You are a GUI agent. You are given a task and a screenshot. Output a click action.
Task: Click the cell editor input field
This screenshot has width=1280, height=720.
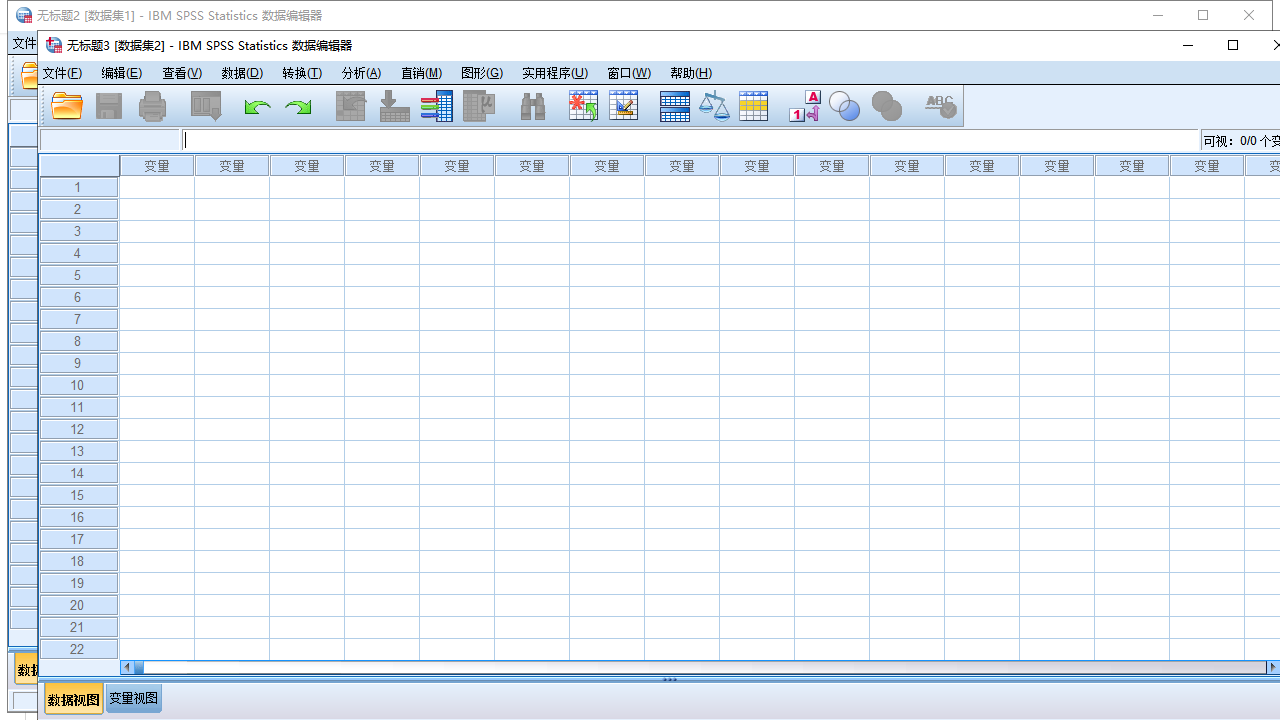[x=690, y=141]
